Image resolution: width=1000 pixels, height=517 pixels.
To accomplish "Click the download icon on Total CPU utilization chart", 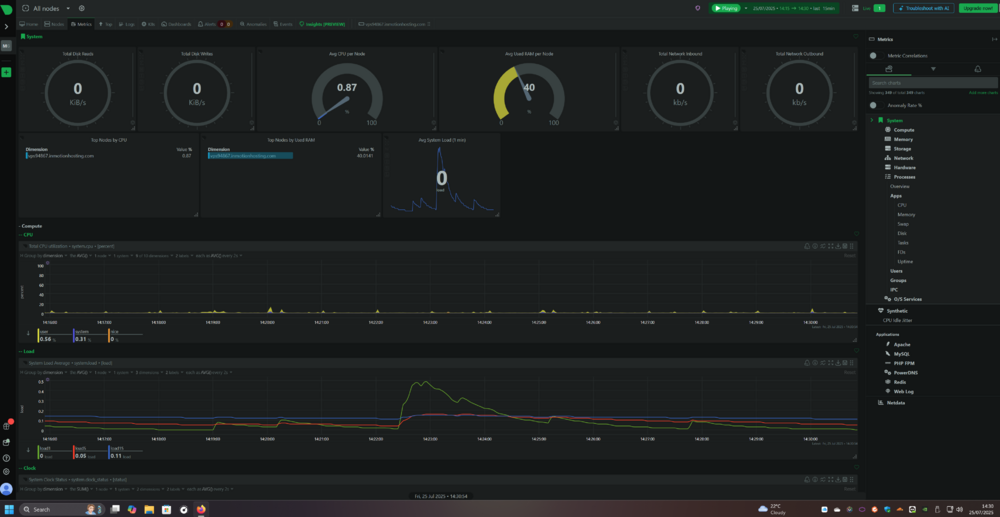I will (838, 246).
